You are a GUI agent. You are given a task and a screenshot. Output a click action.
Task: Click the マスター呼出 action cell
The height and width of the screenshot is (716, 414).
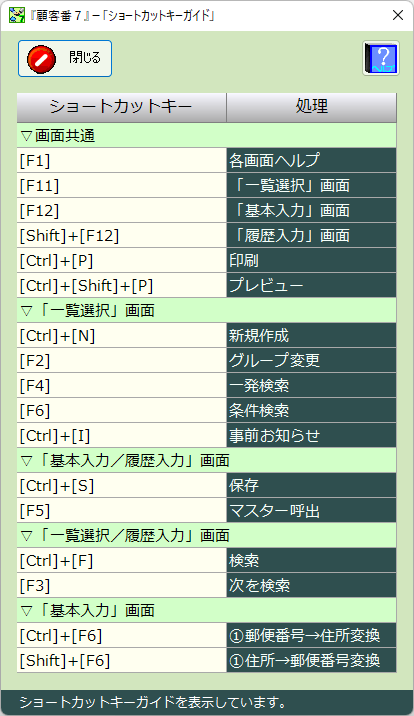coord(311,511)
